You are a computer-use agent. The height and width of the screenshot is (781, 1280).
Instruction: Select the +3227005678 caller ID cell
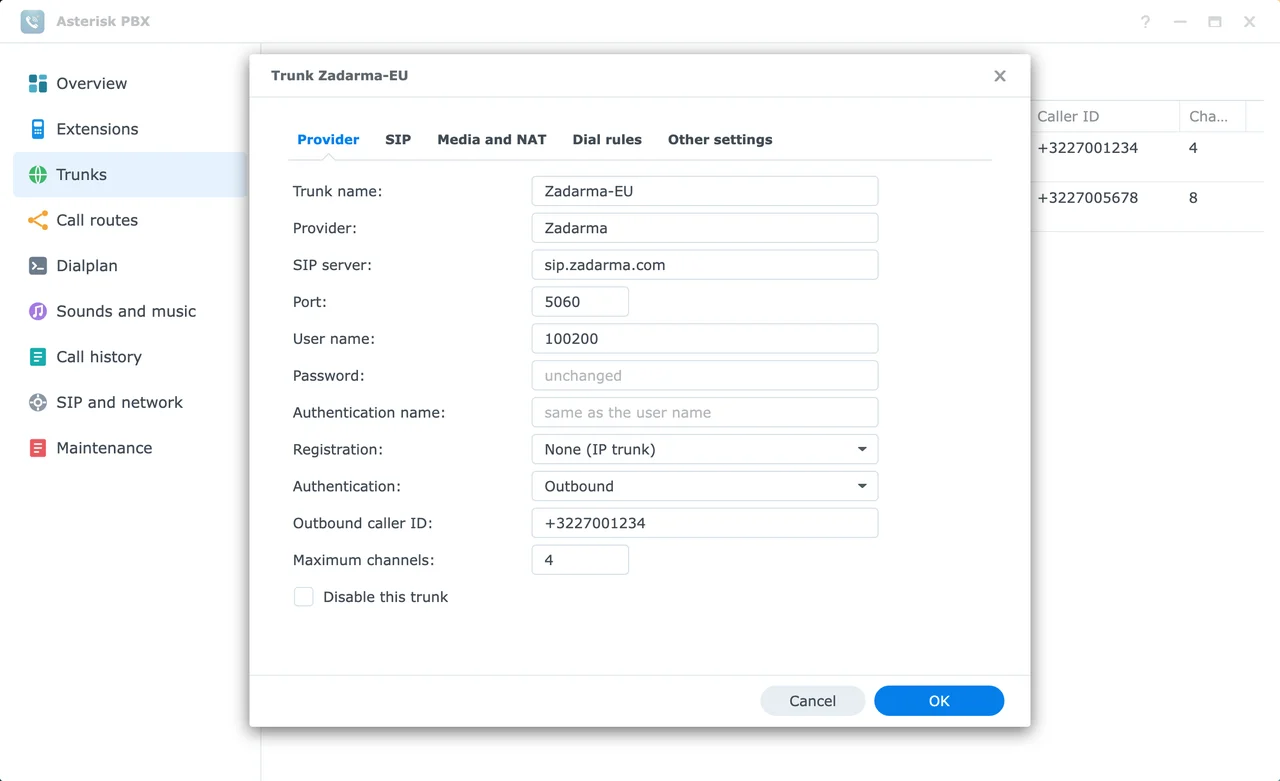[1087, 198]
